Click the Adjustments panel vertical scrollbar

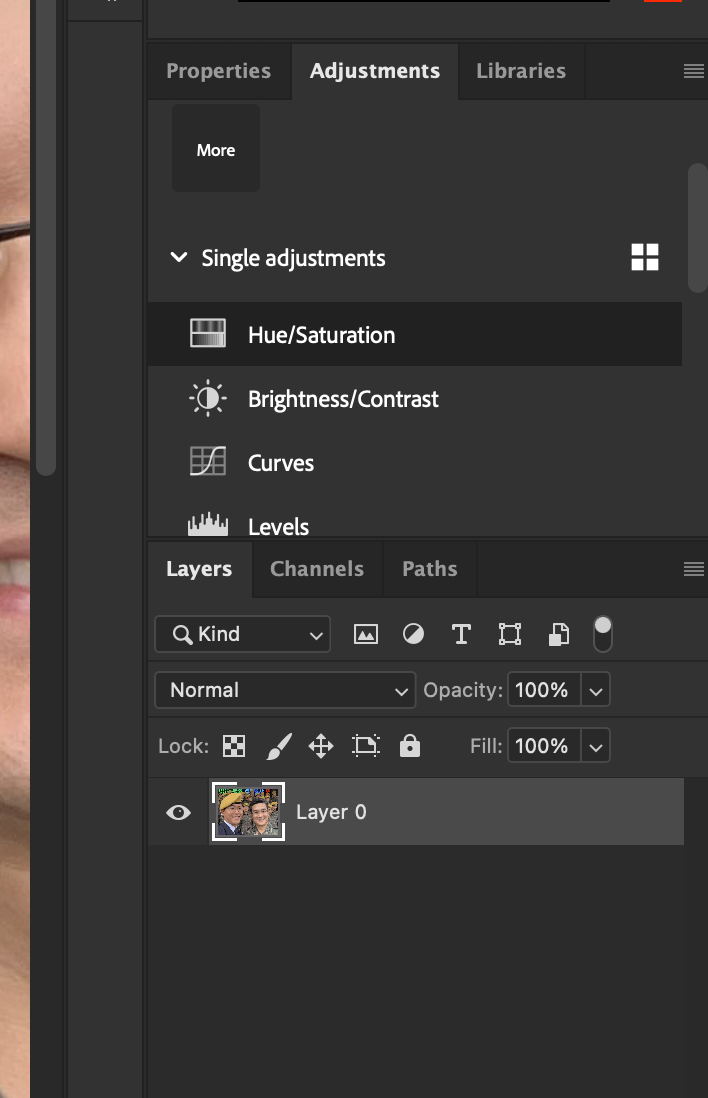pos(697,228)
